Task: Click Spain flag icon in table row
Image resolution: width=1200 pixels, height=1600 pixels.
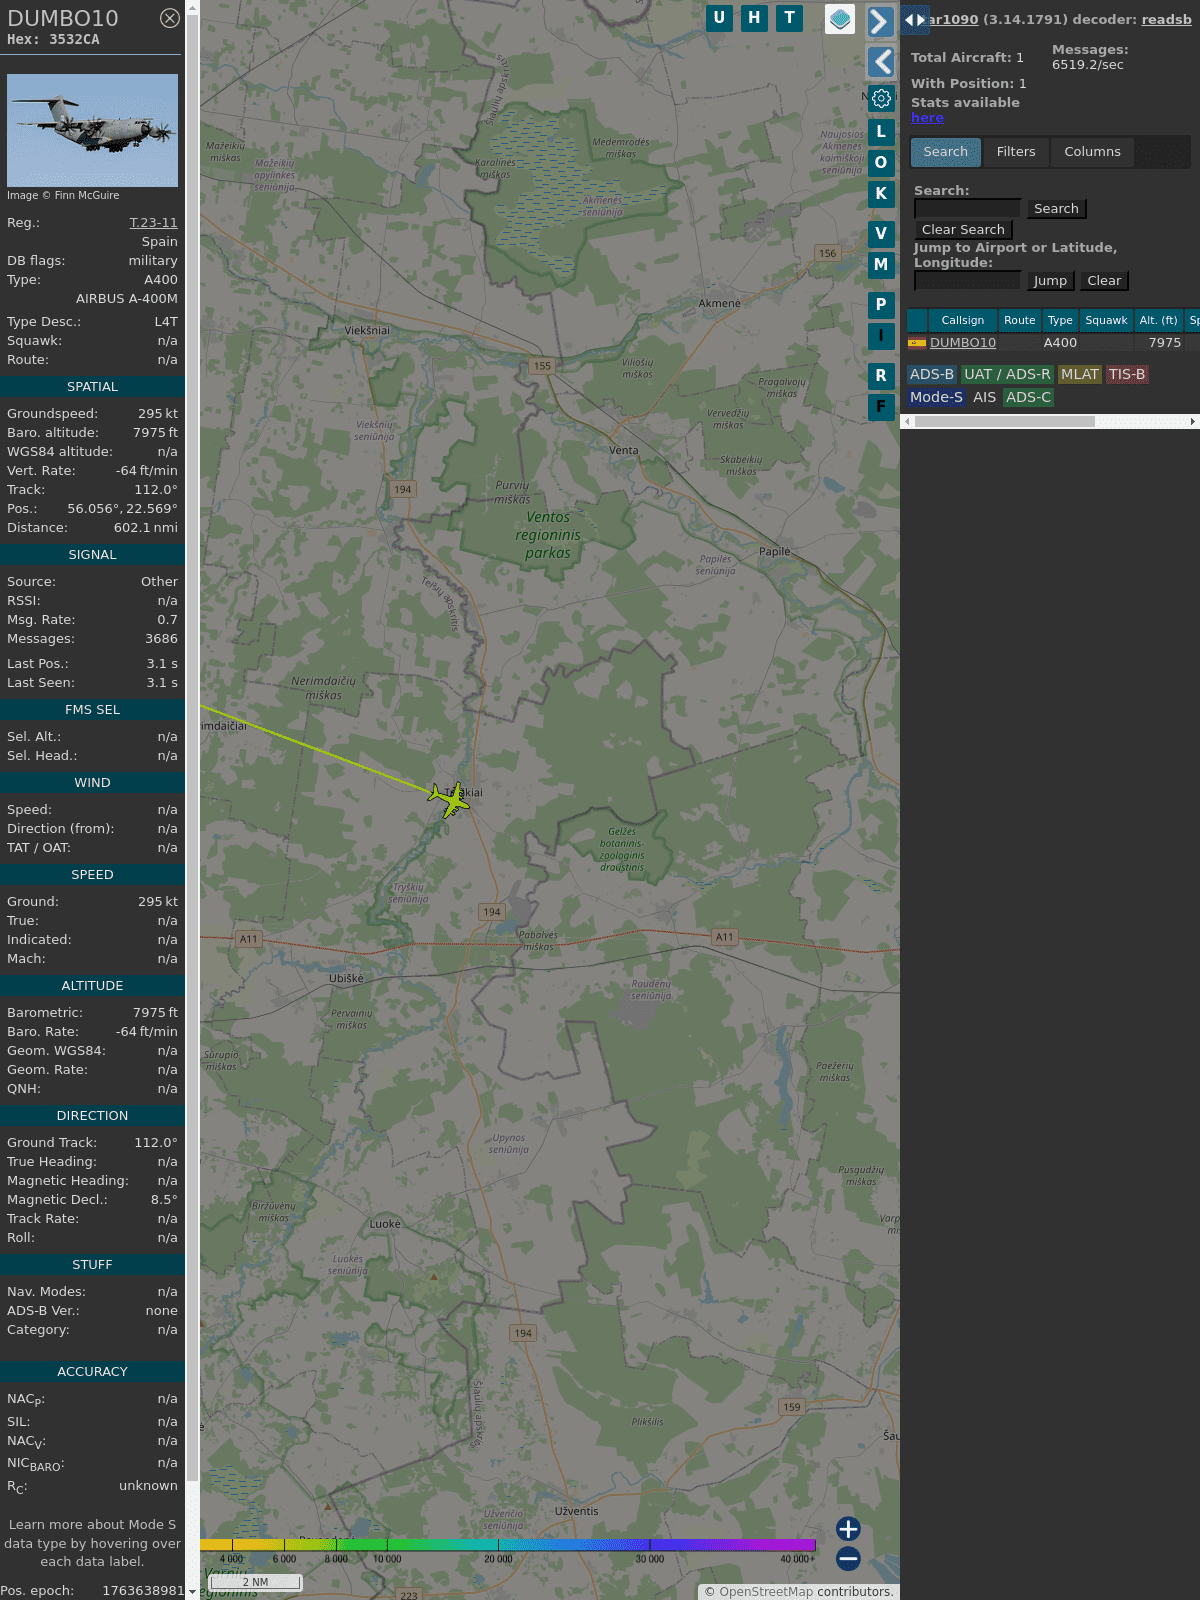Action: 917,343
